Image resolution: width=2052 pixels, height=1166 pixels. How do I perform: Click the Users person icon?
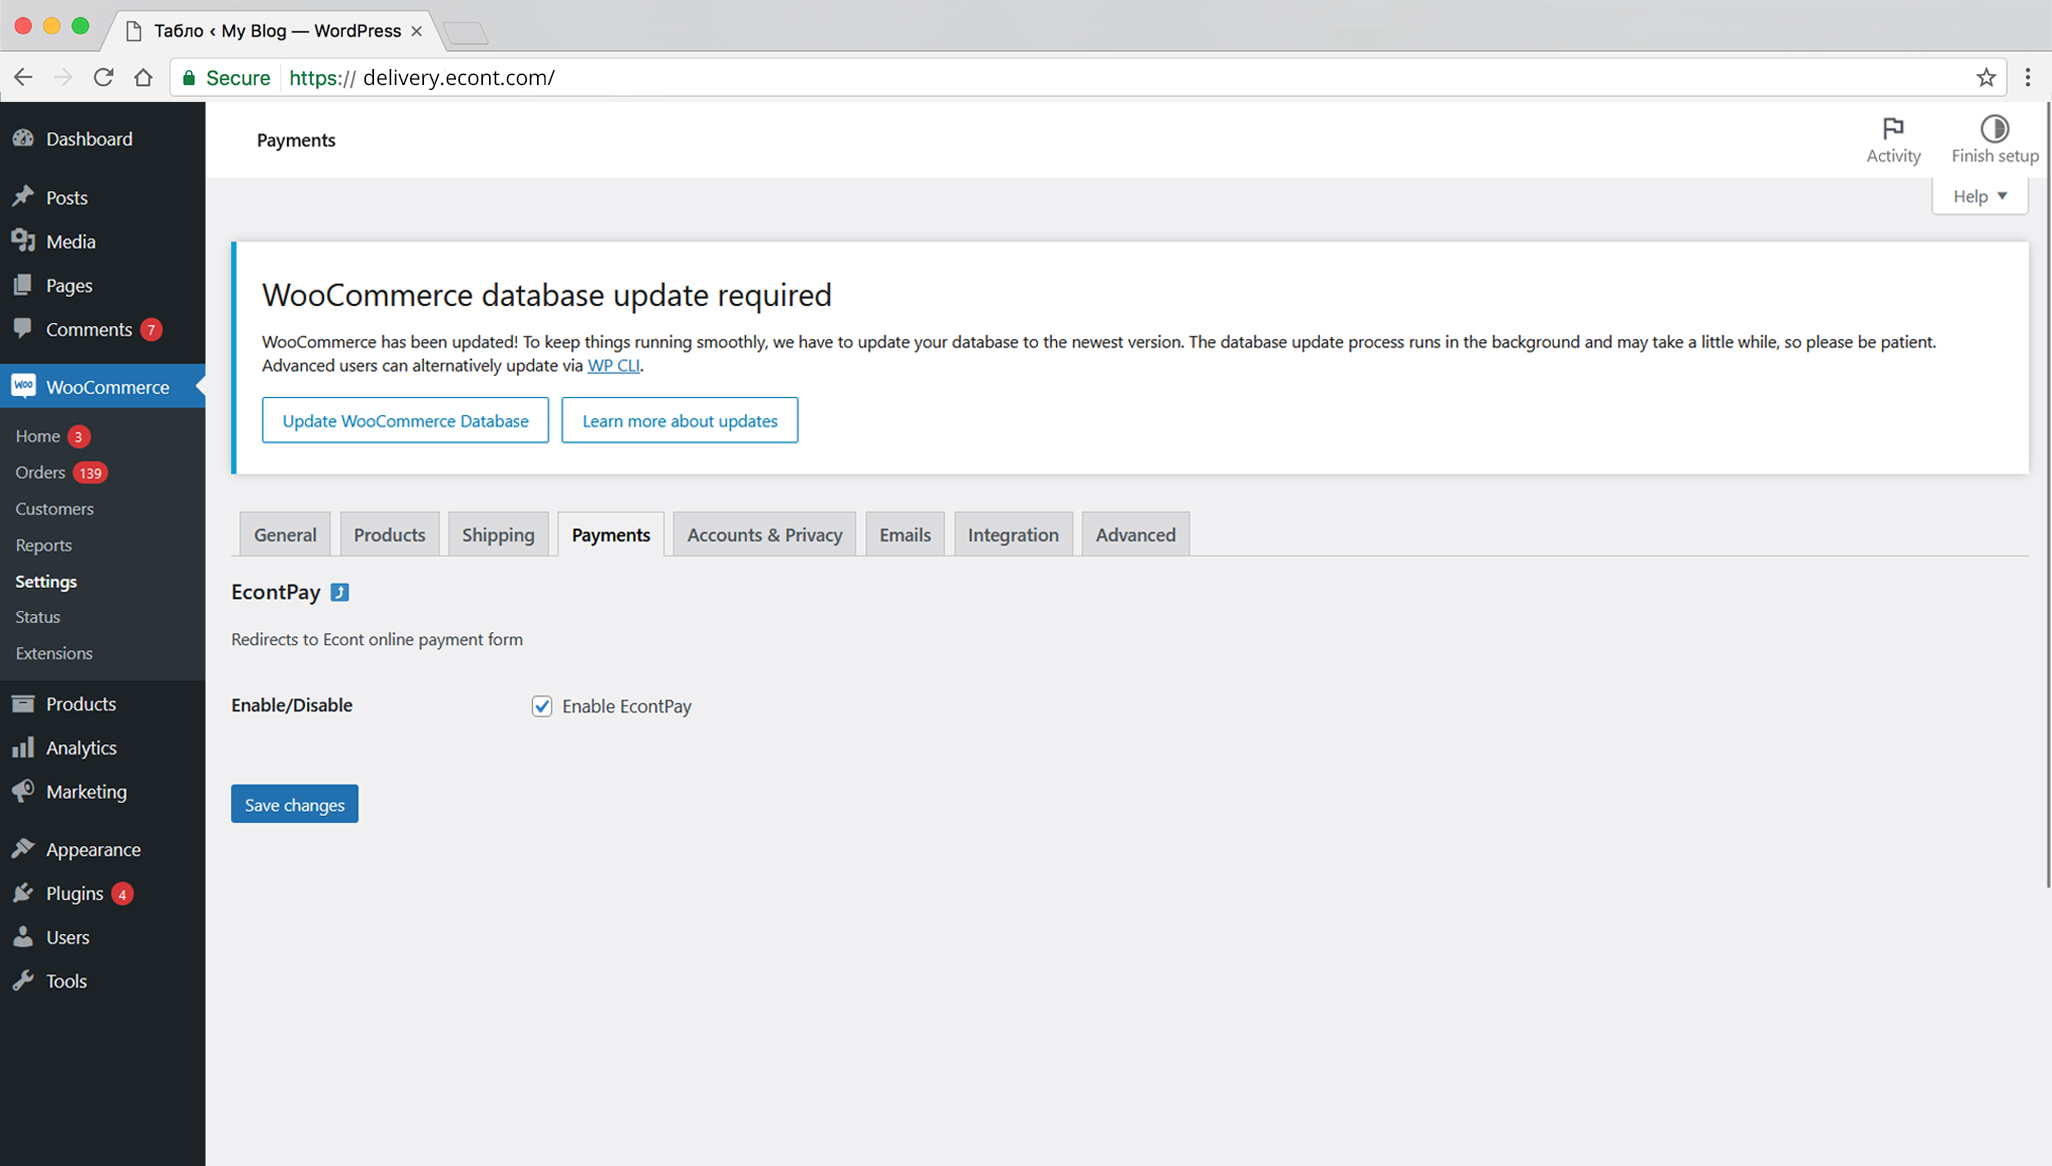(x=23, y=937)
